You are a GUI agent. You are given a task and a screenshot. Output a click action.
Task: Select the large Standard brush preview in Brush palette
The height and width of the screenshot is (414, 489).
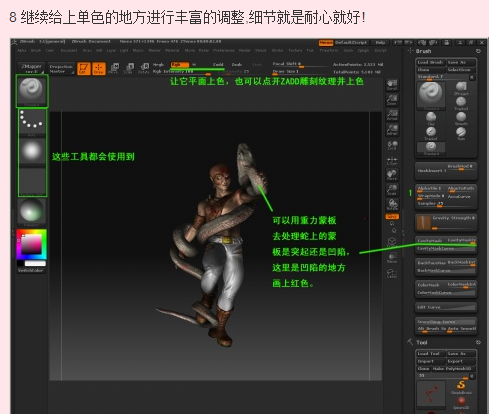pos(431,95)
